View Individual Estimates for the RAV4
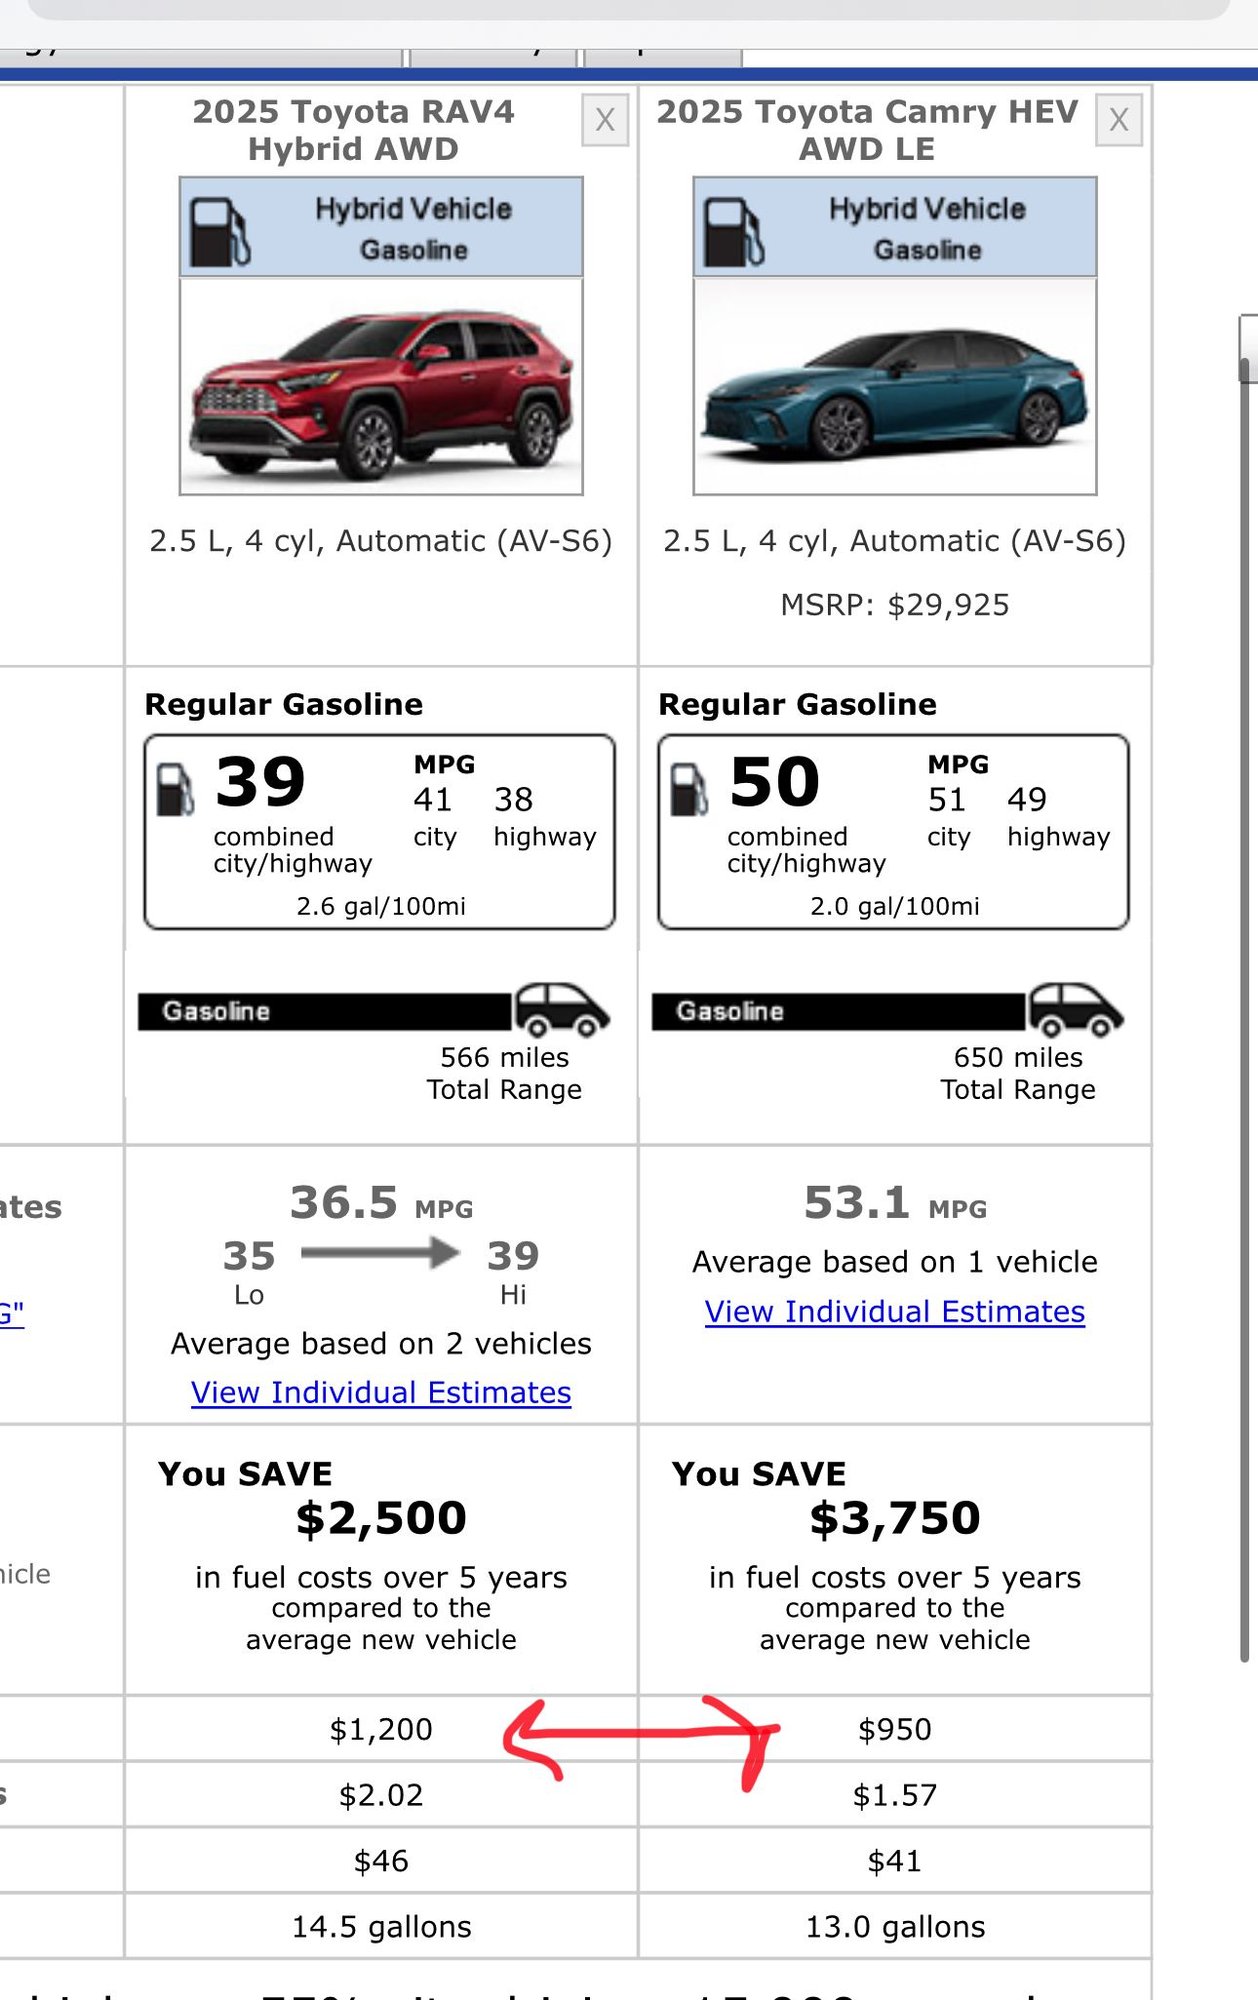1258x2000 pixels. pyautogui.click(x=381, y=1392)
